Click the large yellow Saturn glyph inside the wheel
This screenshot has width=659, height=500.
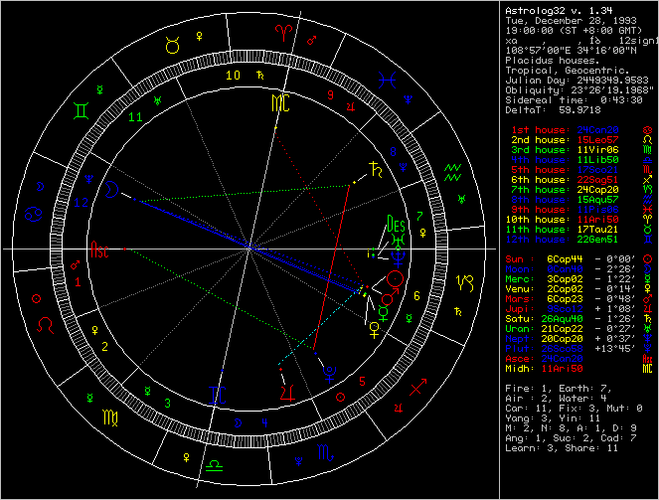tap(376, 169)
